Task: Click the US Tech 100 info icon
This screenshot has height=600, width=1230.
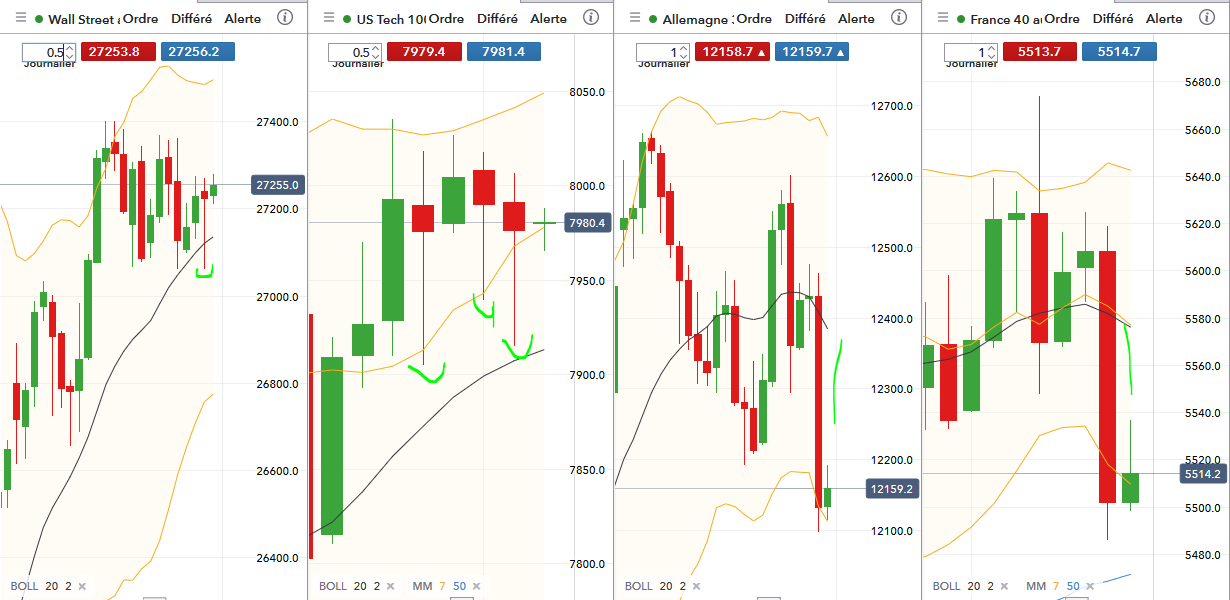Action: (x=591, y=18)
